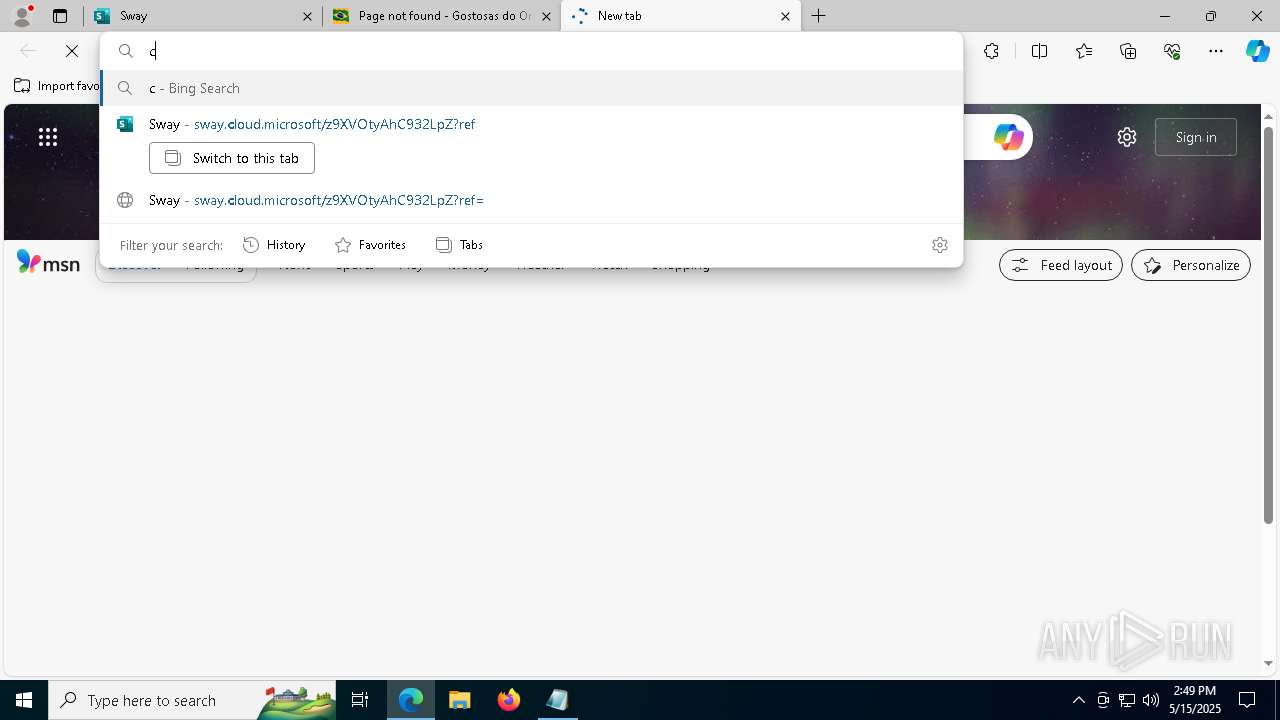The width and height of the screenshot is (1280, 720).
Task: Open File Explorer from taskbar
Action: [x=460, y=700]
